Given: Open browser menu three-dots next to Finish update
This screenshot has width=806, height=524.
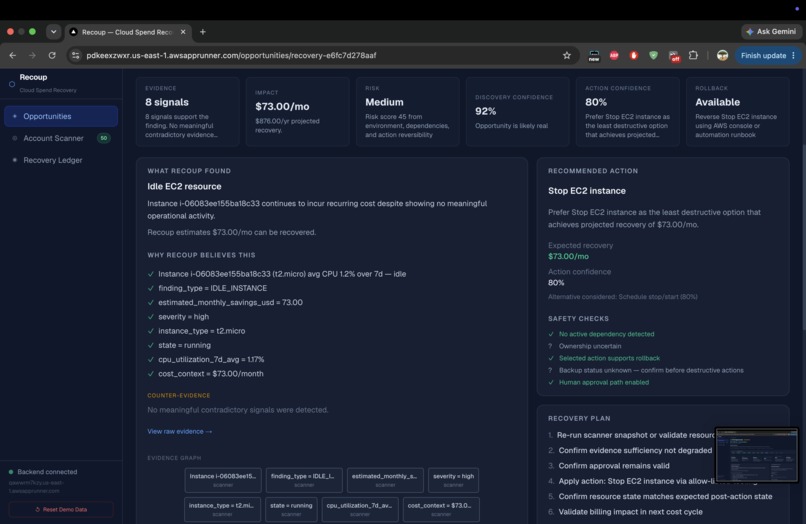Looking at the screenshot, I should (794, 56).
